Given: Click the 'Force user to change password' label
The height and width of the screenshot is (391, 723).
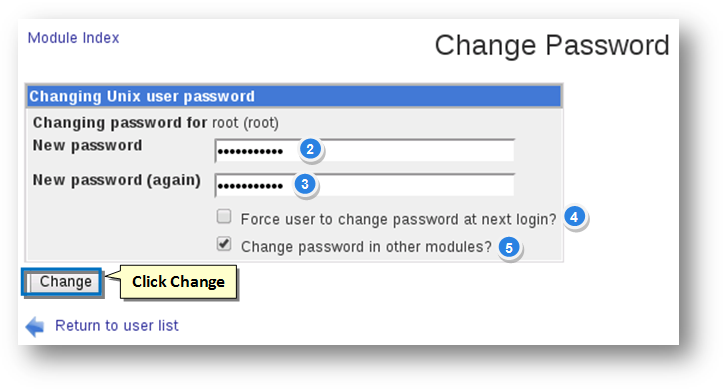Looking at the screenshot, I should [398, 219].
